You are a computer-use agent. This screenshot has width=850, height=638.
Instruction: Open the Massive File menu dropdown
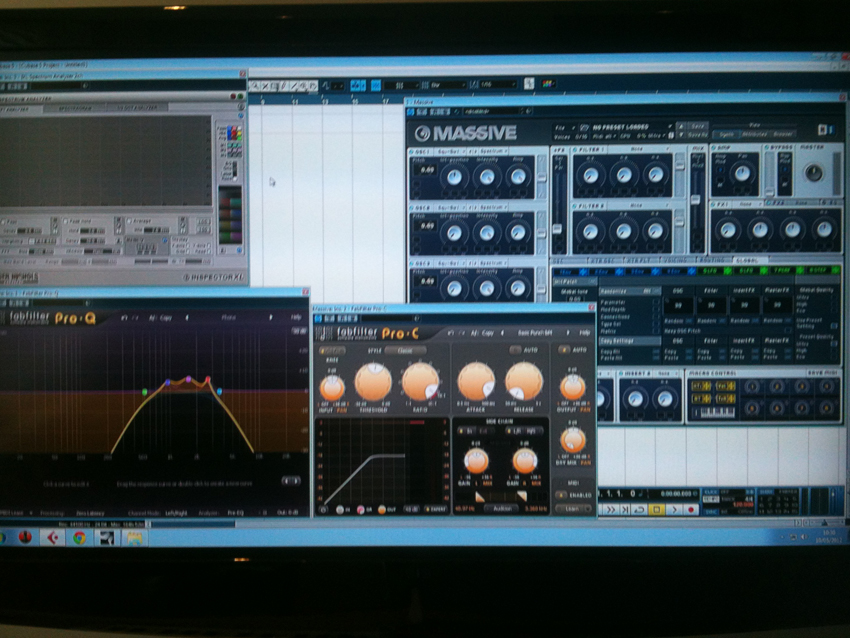click(564, 127)
